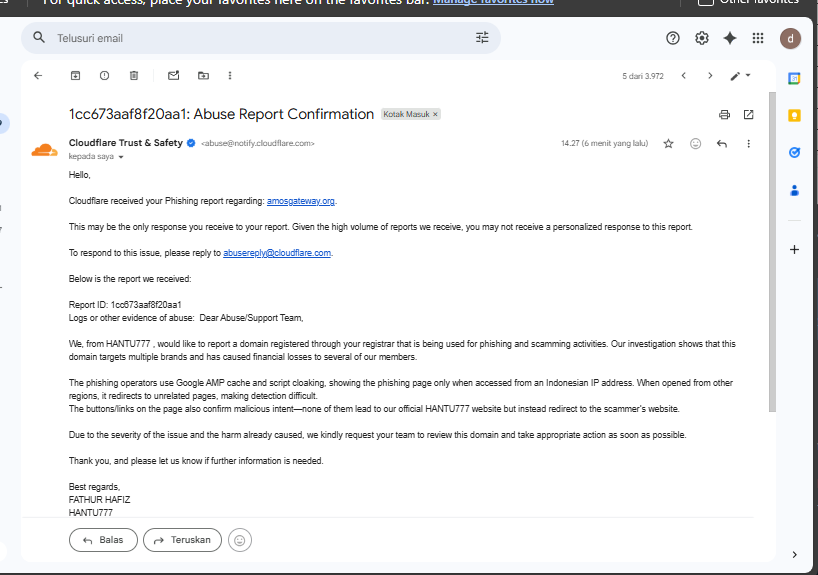This screenshot has height=575, width=818.
Task: Move email to a folder
Action: (x=203, y=76)
